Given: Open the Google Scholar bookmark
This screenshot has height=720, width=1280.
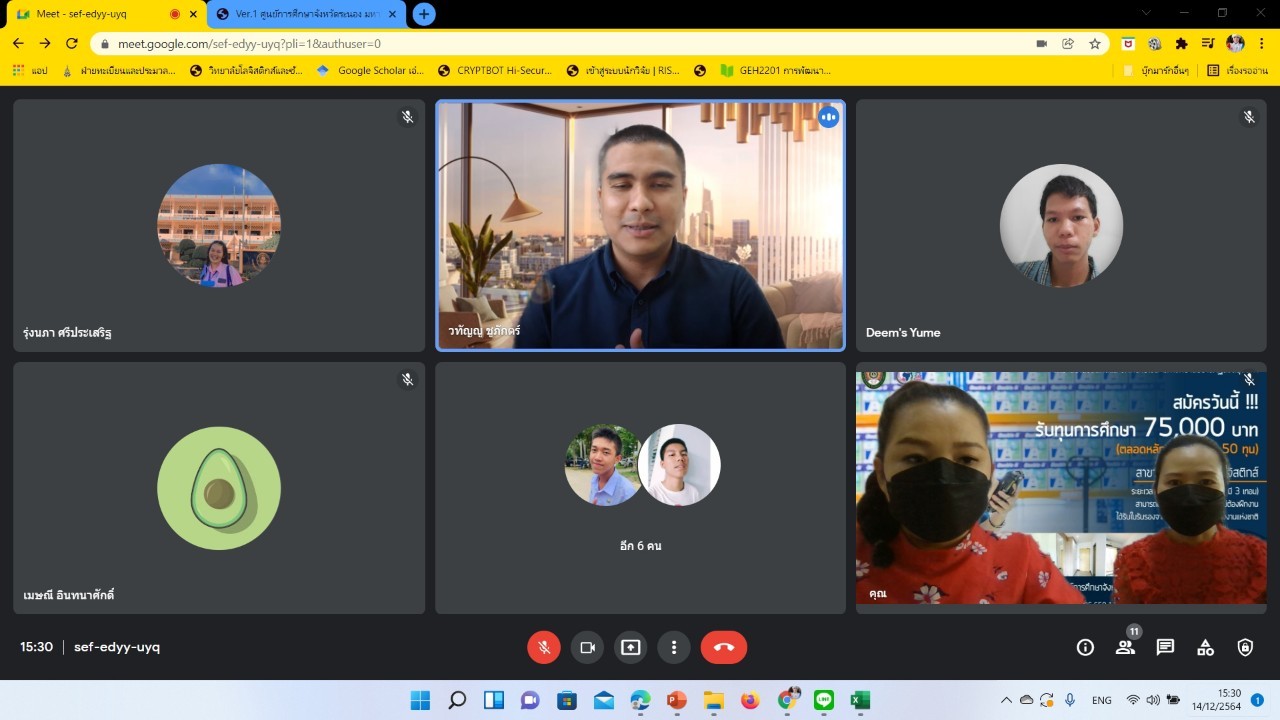Looking at the screenshot, I should pyautogui.click(x=370, y=71).
